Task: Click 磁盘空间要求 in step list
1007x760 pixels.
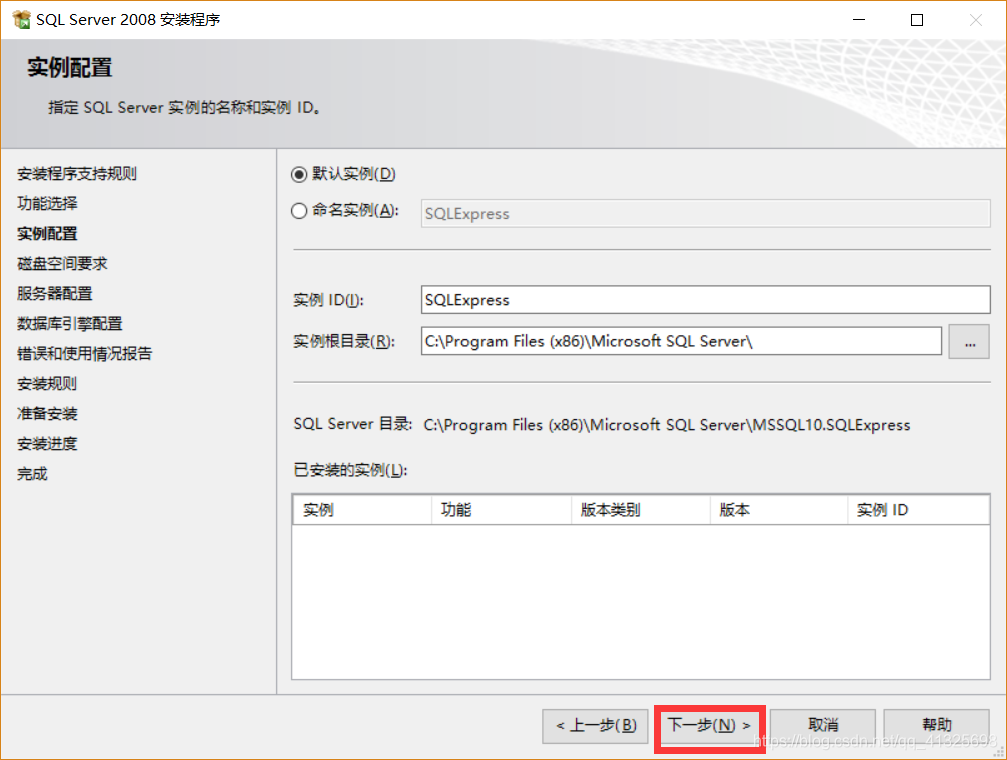Action: (62, 263)
